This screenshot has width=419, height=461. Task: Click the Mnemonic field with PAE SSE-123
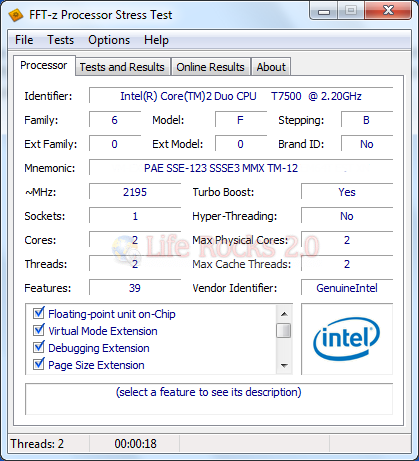(241, 168)
